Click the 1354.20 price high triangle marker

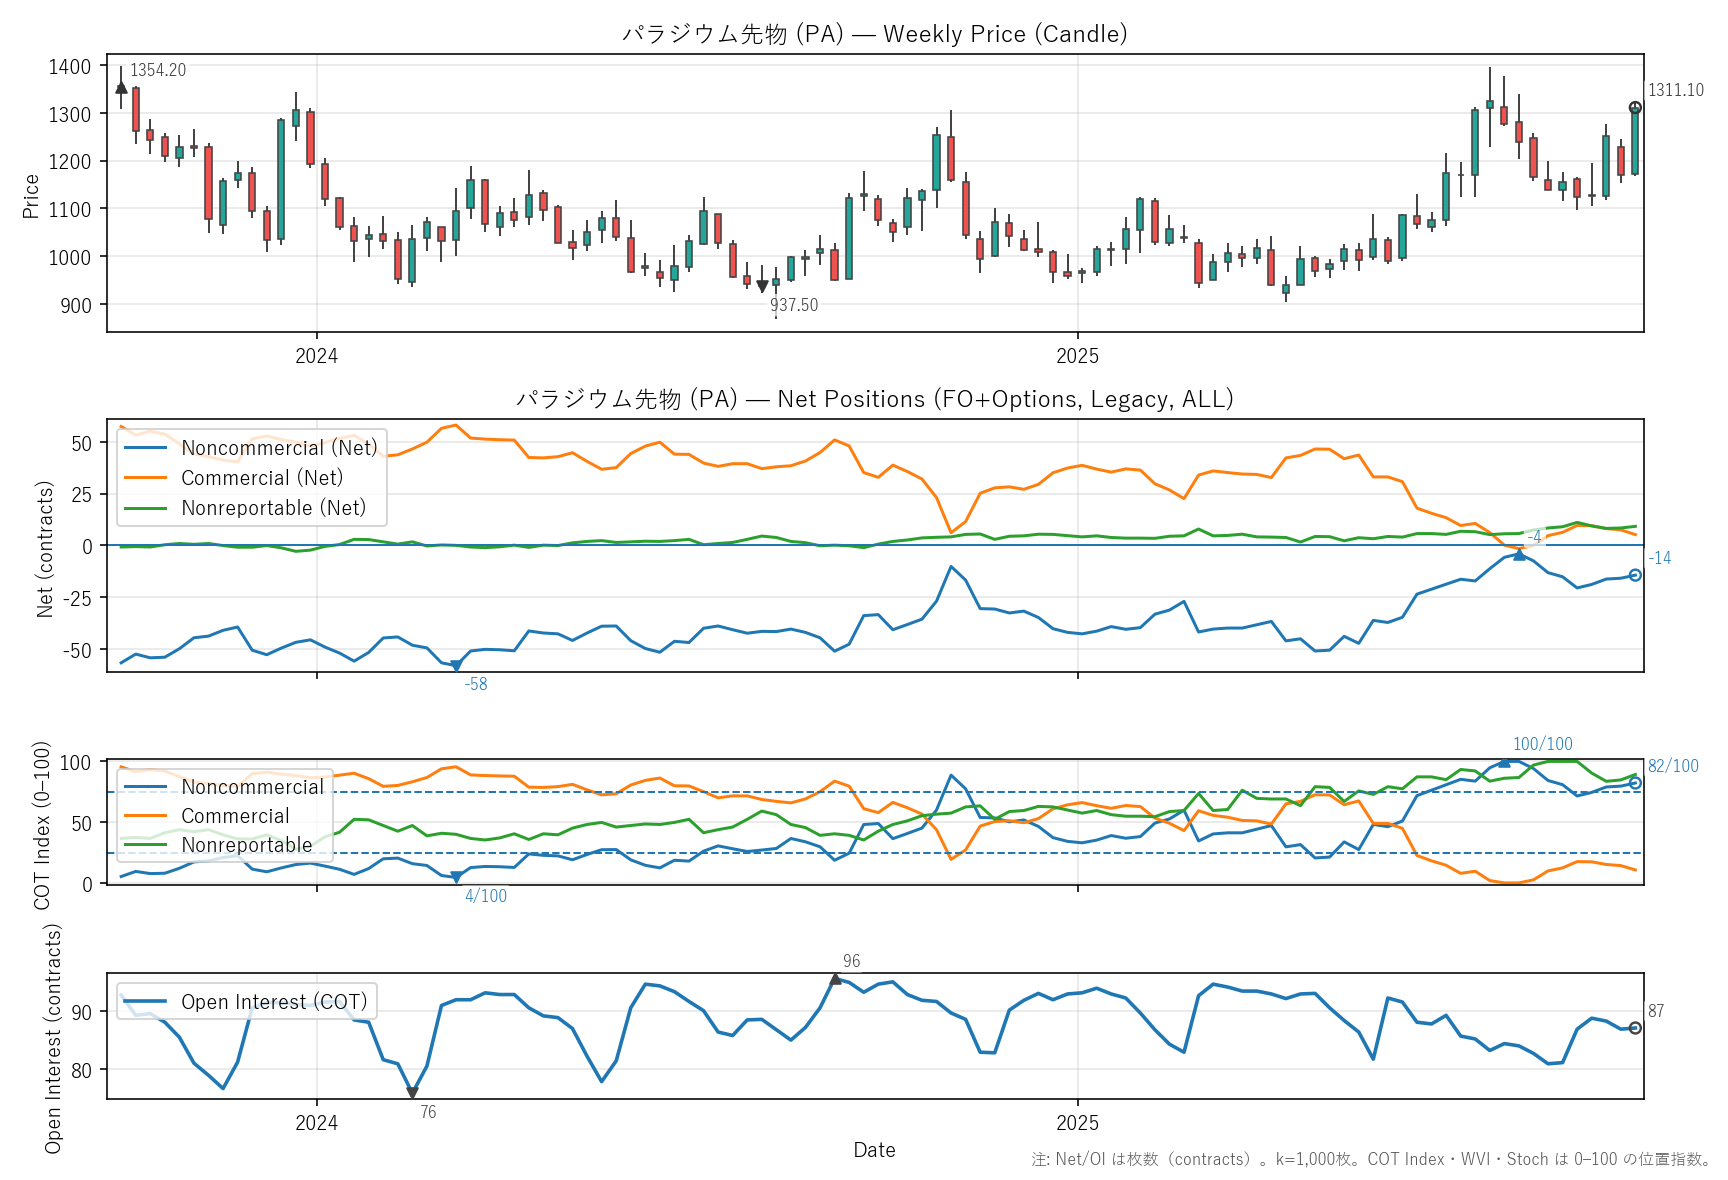click(121, 88)
